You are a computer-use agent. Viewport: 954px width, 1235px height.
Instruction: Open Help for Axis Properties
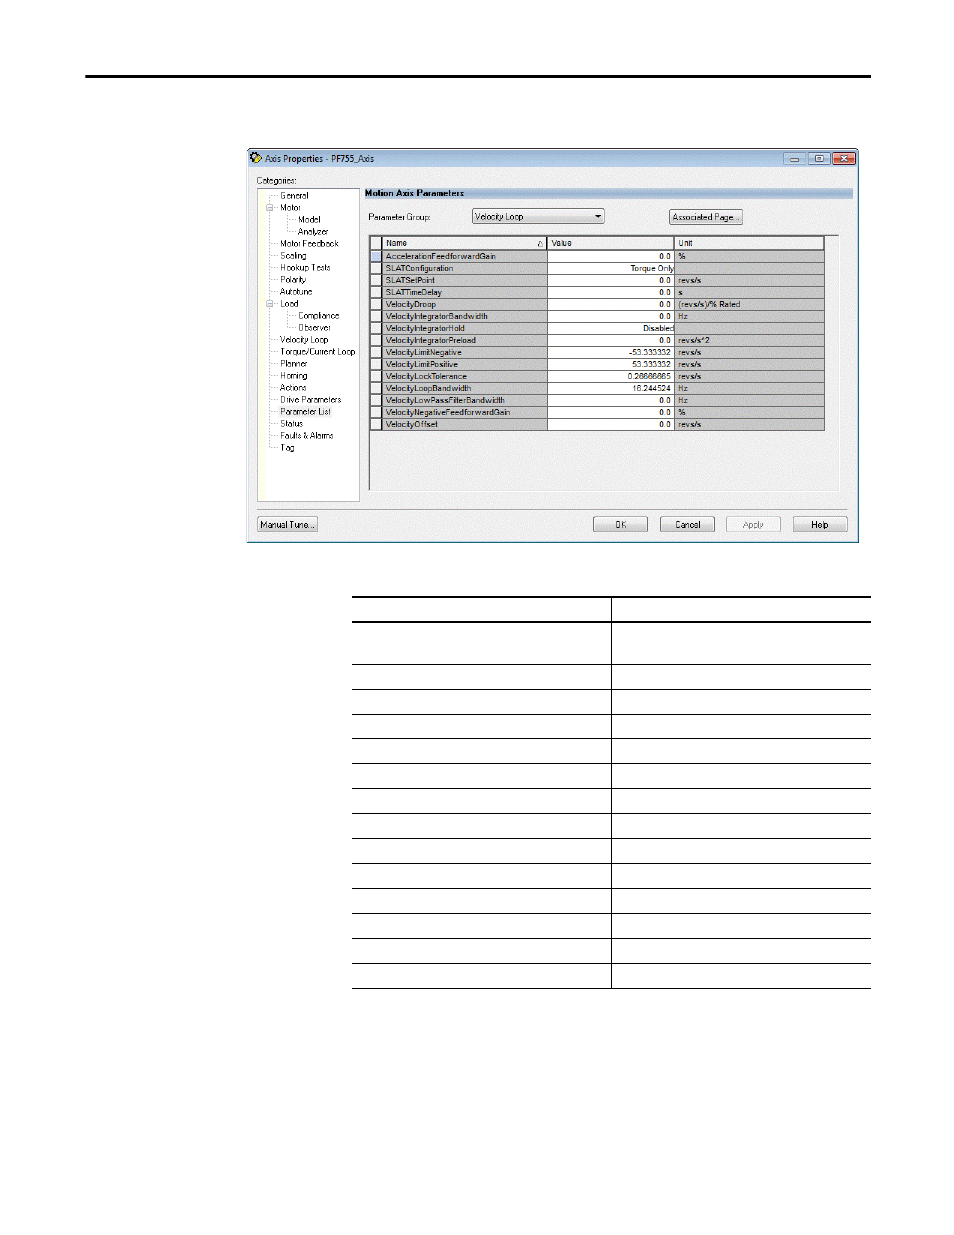click(x=820, y=525)
